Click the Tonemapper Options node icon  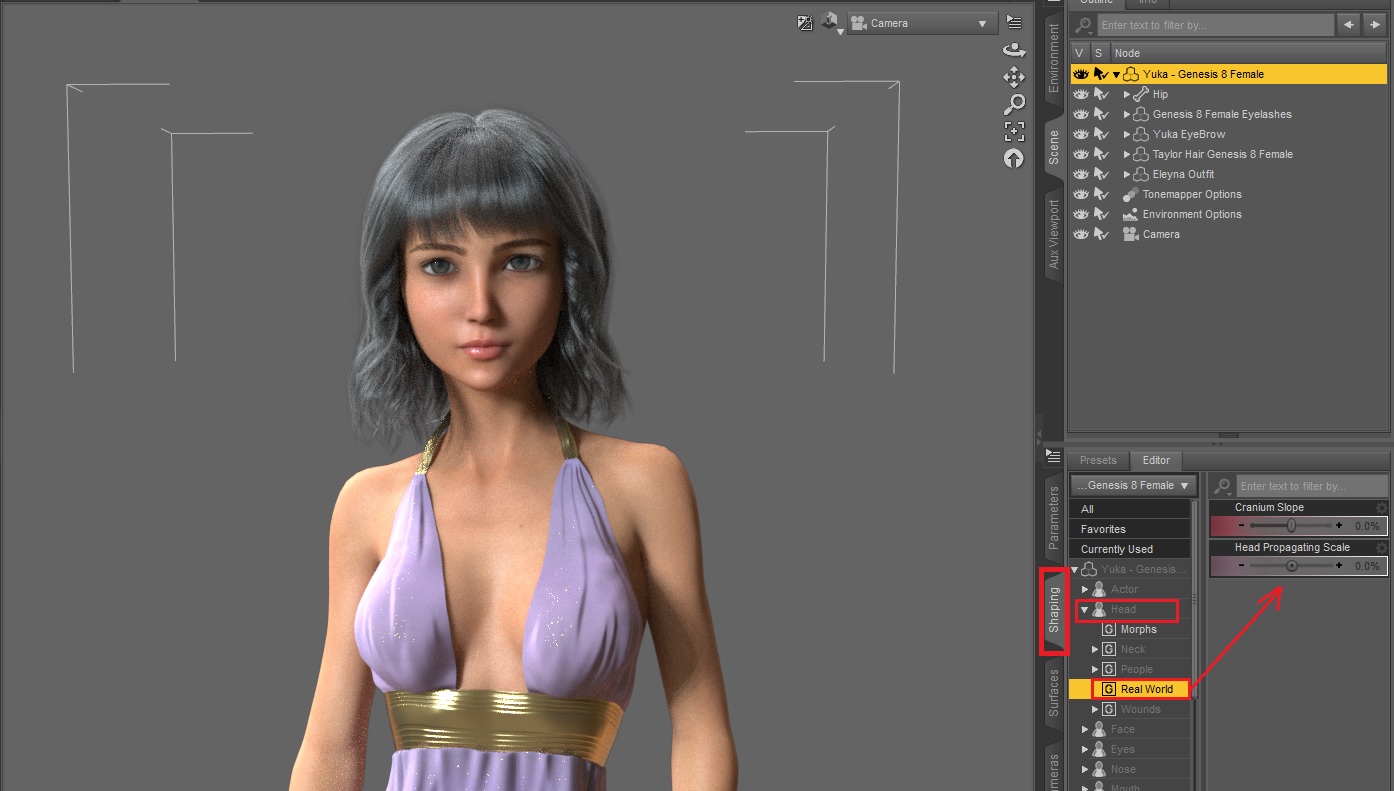[x=1131, y=194]
